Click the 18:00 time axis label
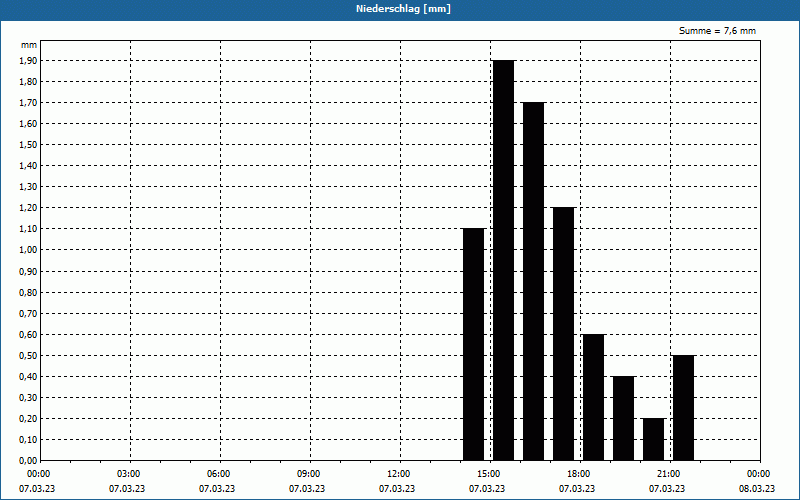Screen dimensions: 800x500 point(581,474)
